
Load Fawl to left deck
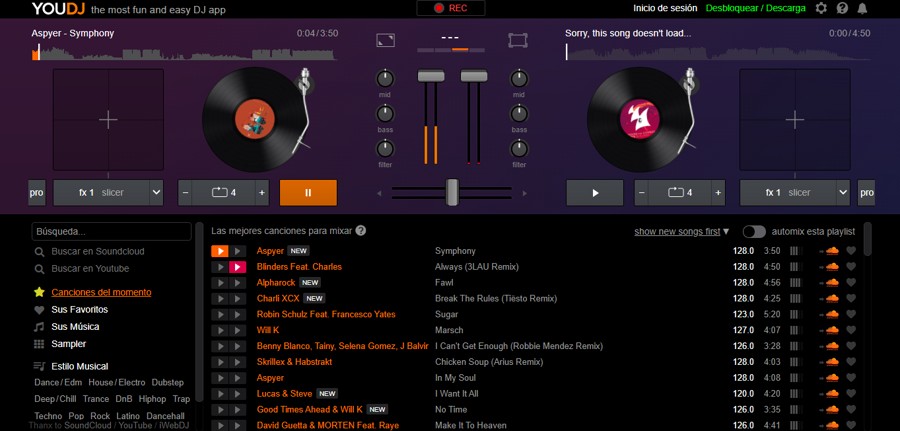click(219, 282)
